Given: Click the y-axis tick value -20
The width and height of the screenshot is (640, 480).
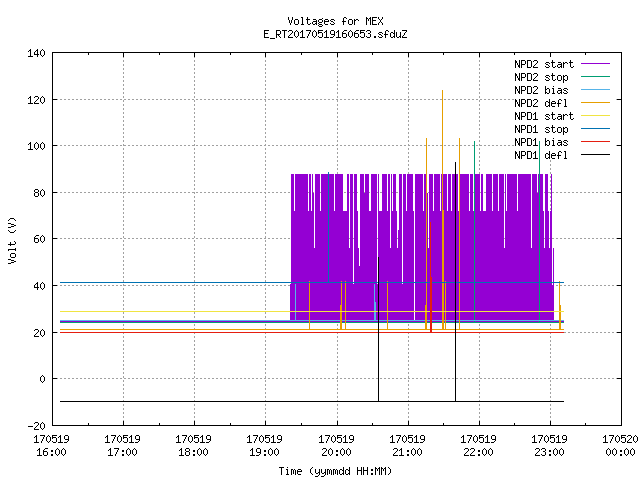Looking at the screenshot, I should coord(36,426).
